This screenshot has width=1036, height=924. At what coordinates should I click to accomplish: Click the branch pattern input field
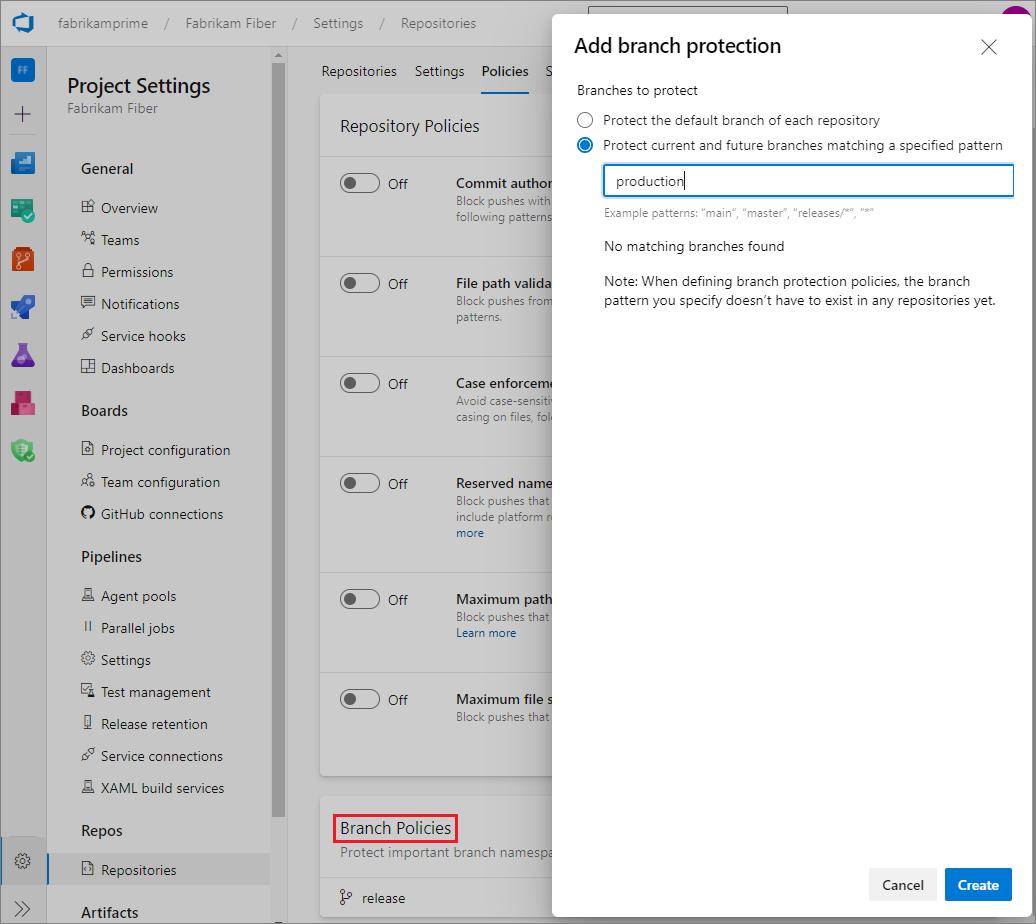tap(808, 181)
